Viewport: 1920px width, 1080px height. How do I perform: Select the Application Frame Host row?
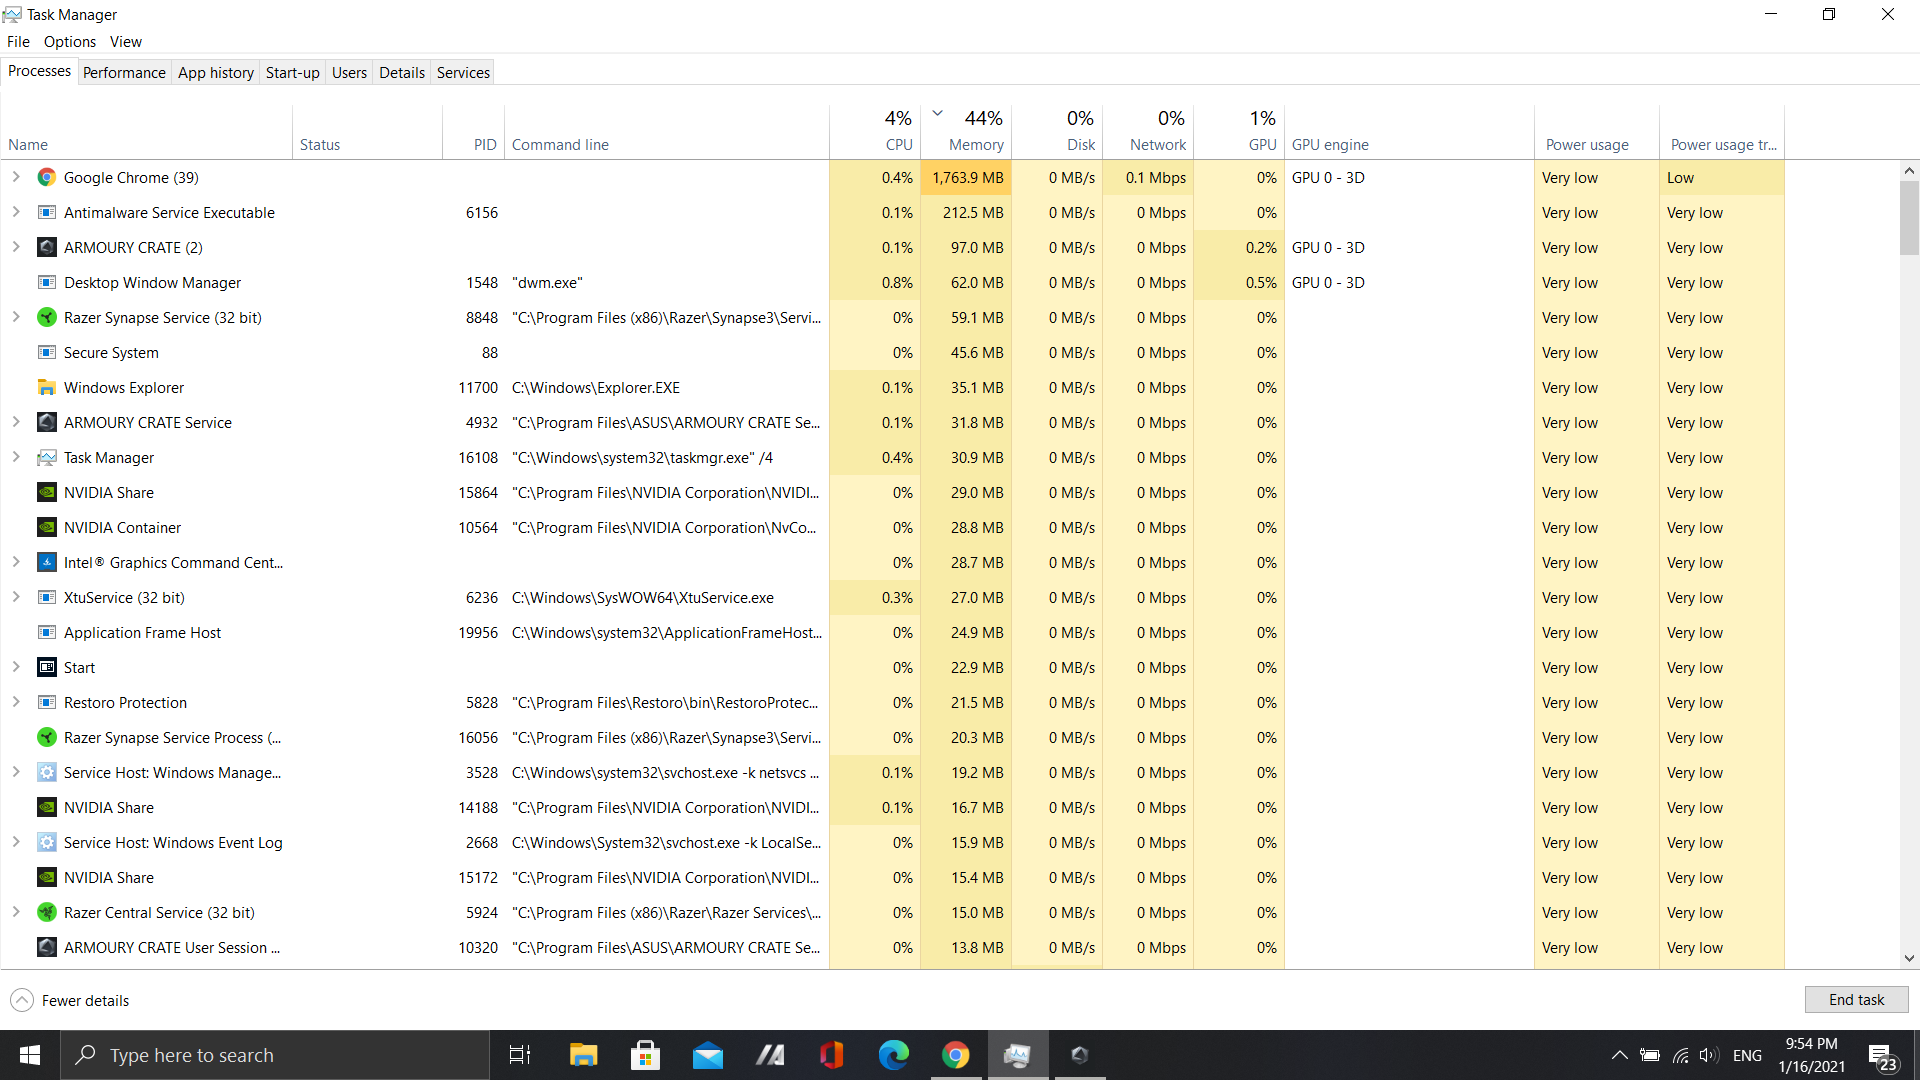(x=893, y=632)
